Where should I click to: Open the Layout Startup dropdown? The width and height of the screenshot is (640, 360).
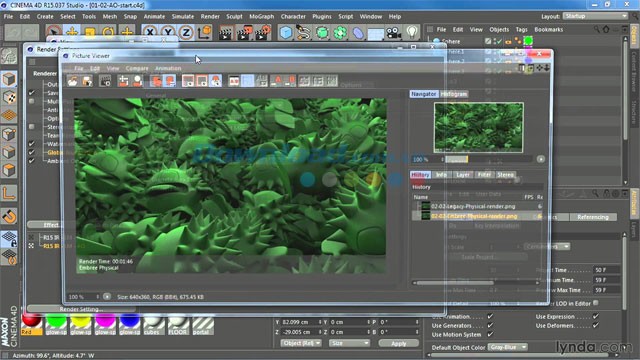click(596, 16)
